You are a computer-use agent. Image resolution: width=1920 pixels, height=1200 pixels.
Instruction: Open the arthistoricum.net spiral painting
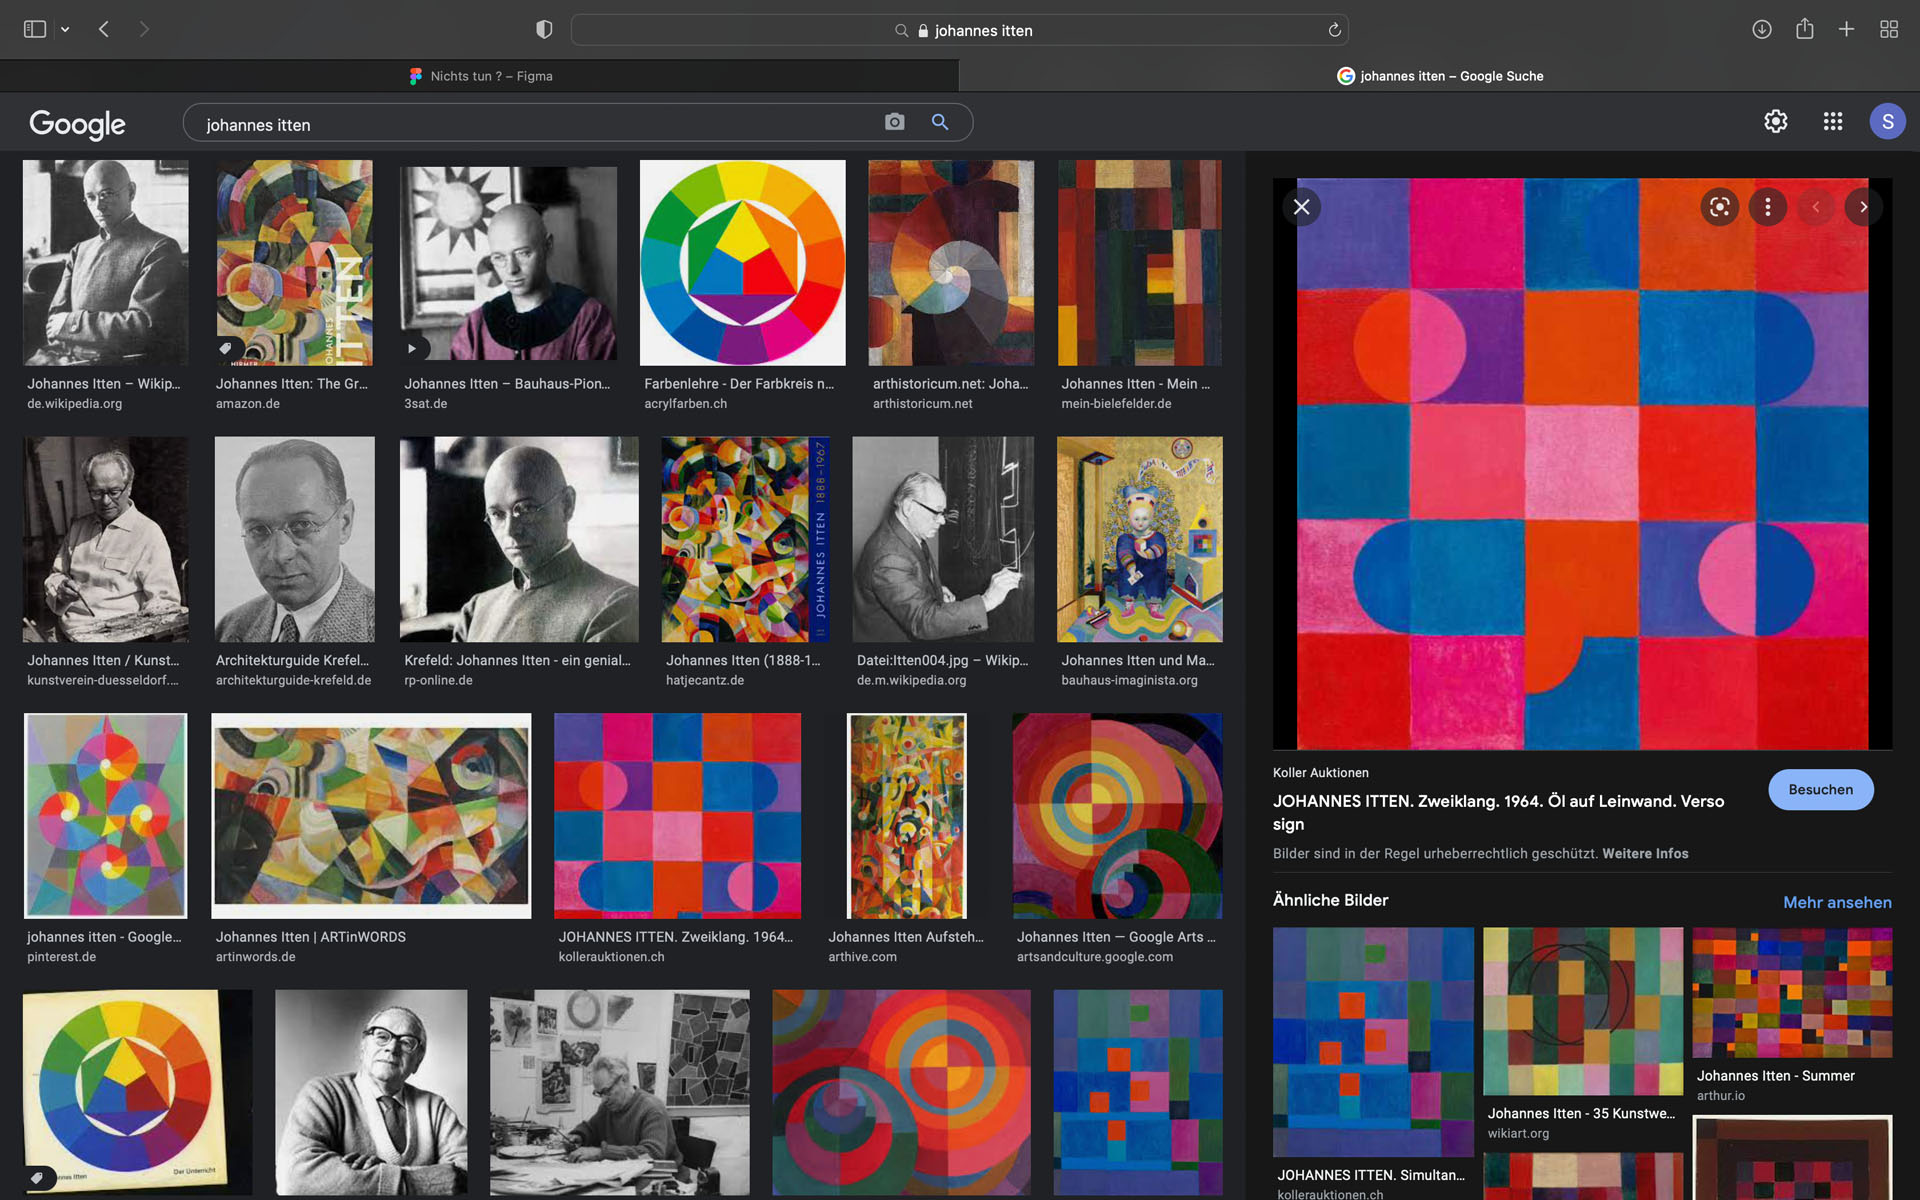pos(951,263)
